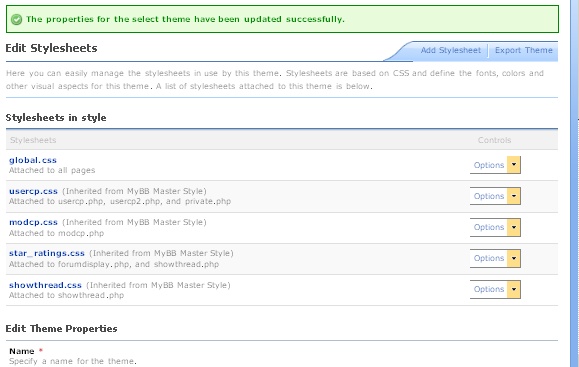579x367 pixels.
Task: Click Options button for usercp.css
Action: pos(489,196)
